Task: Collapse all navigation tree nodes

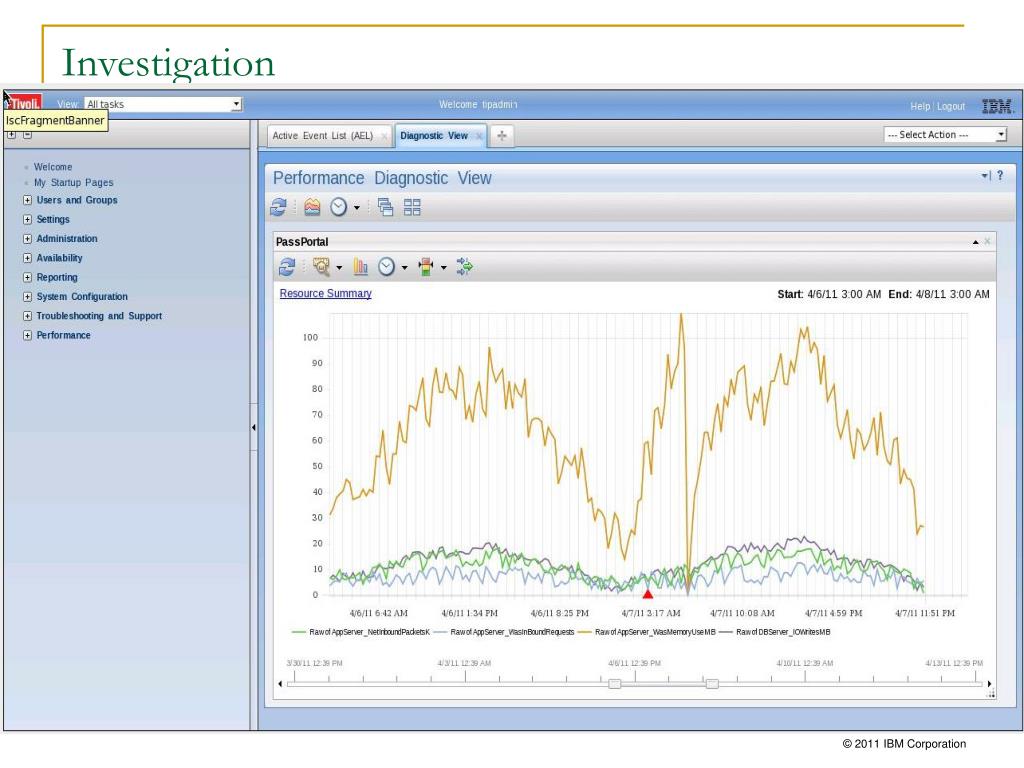Action: point(27,135)
